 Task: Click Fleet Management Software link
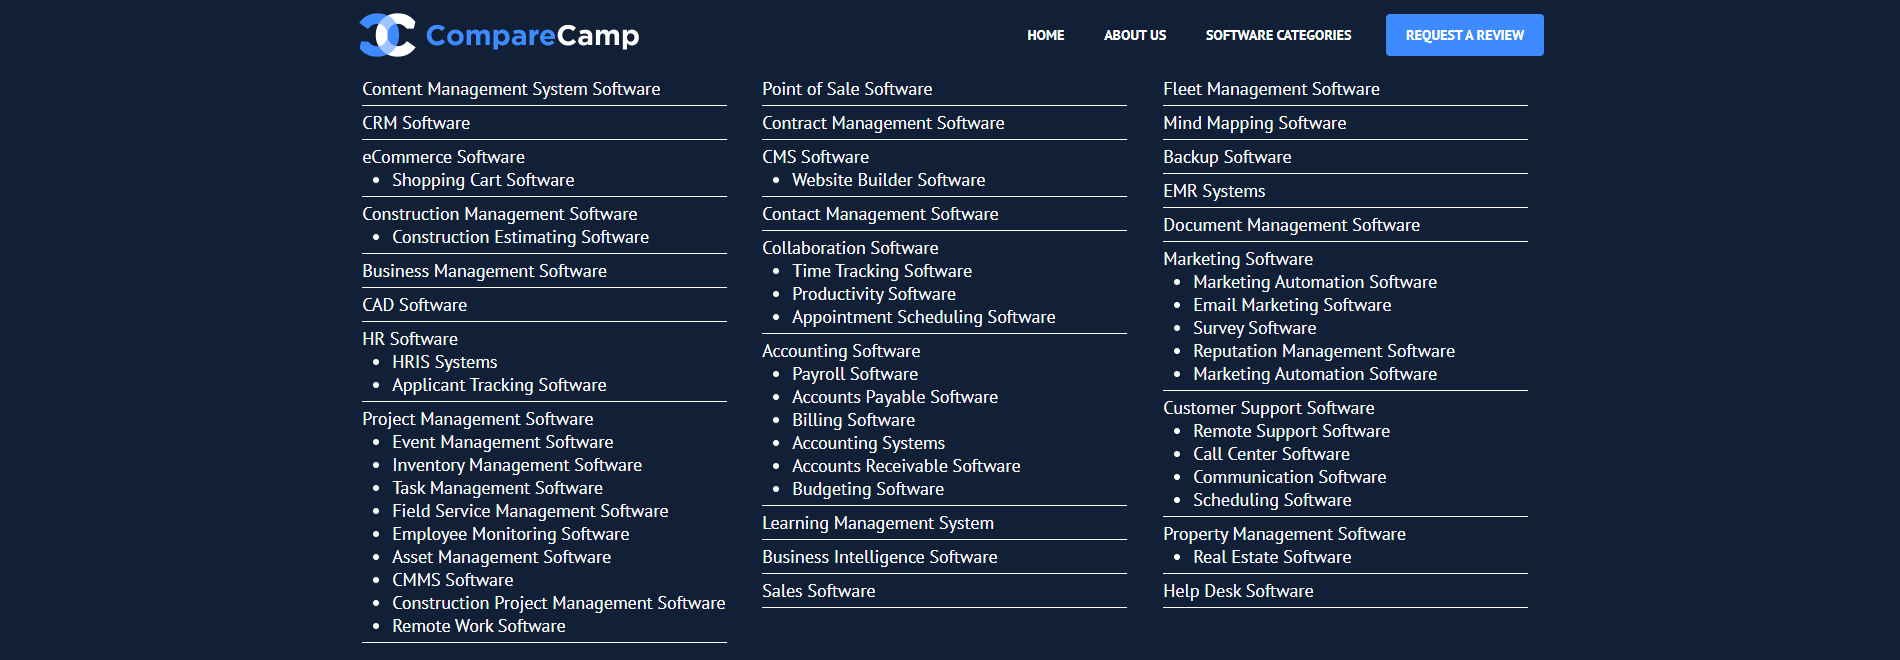click(1270, 89)
